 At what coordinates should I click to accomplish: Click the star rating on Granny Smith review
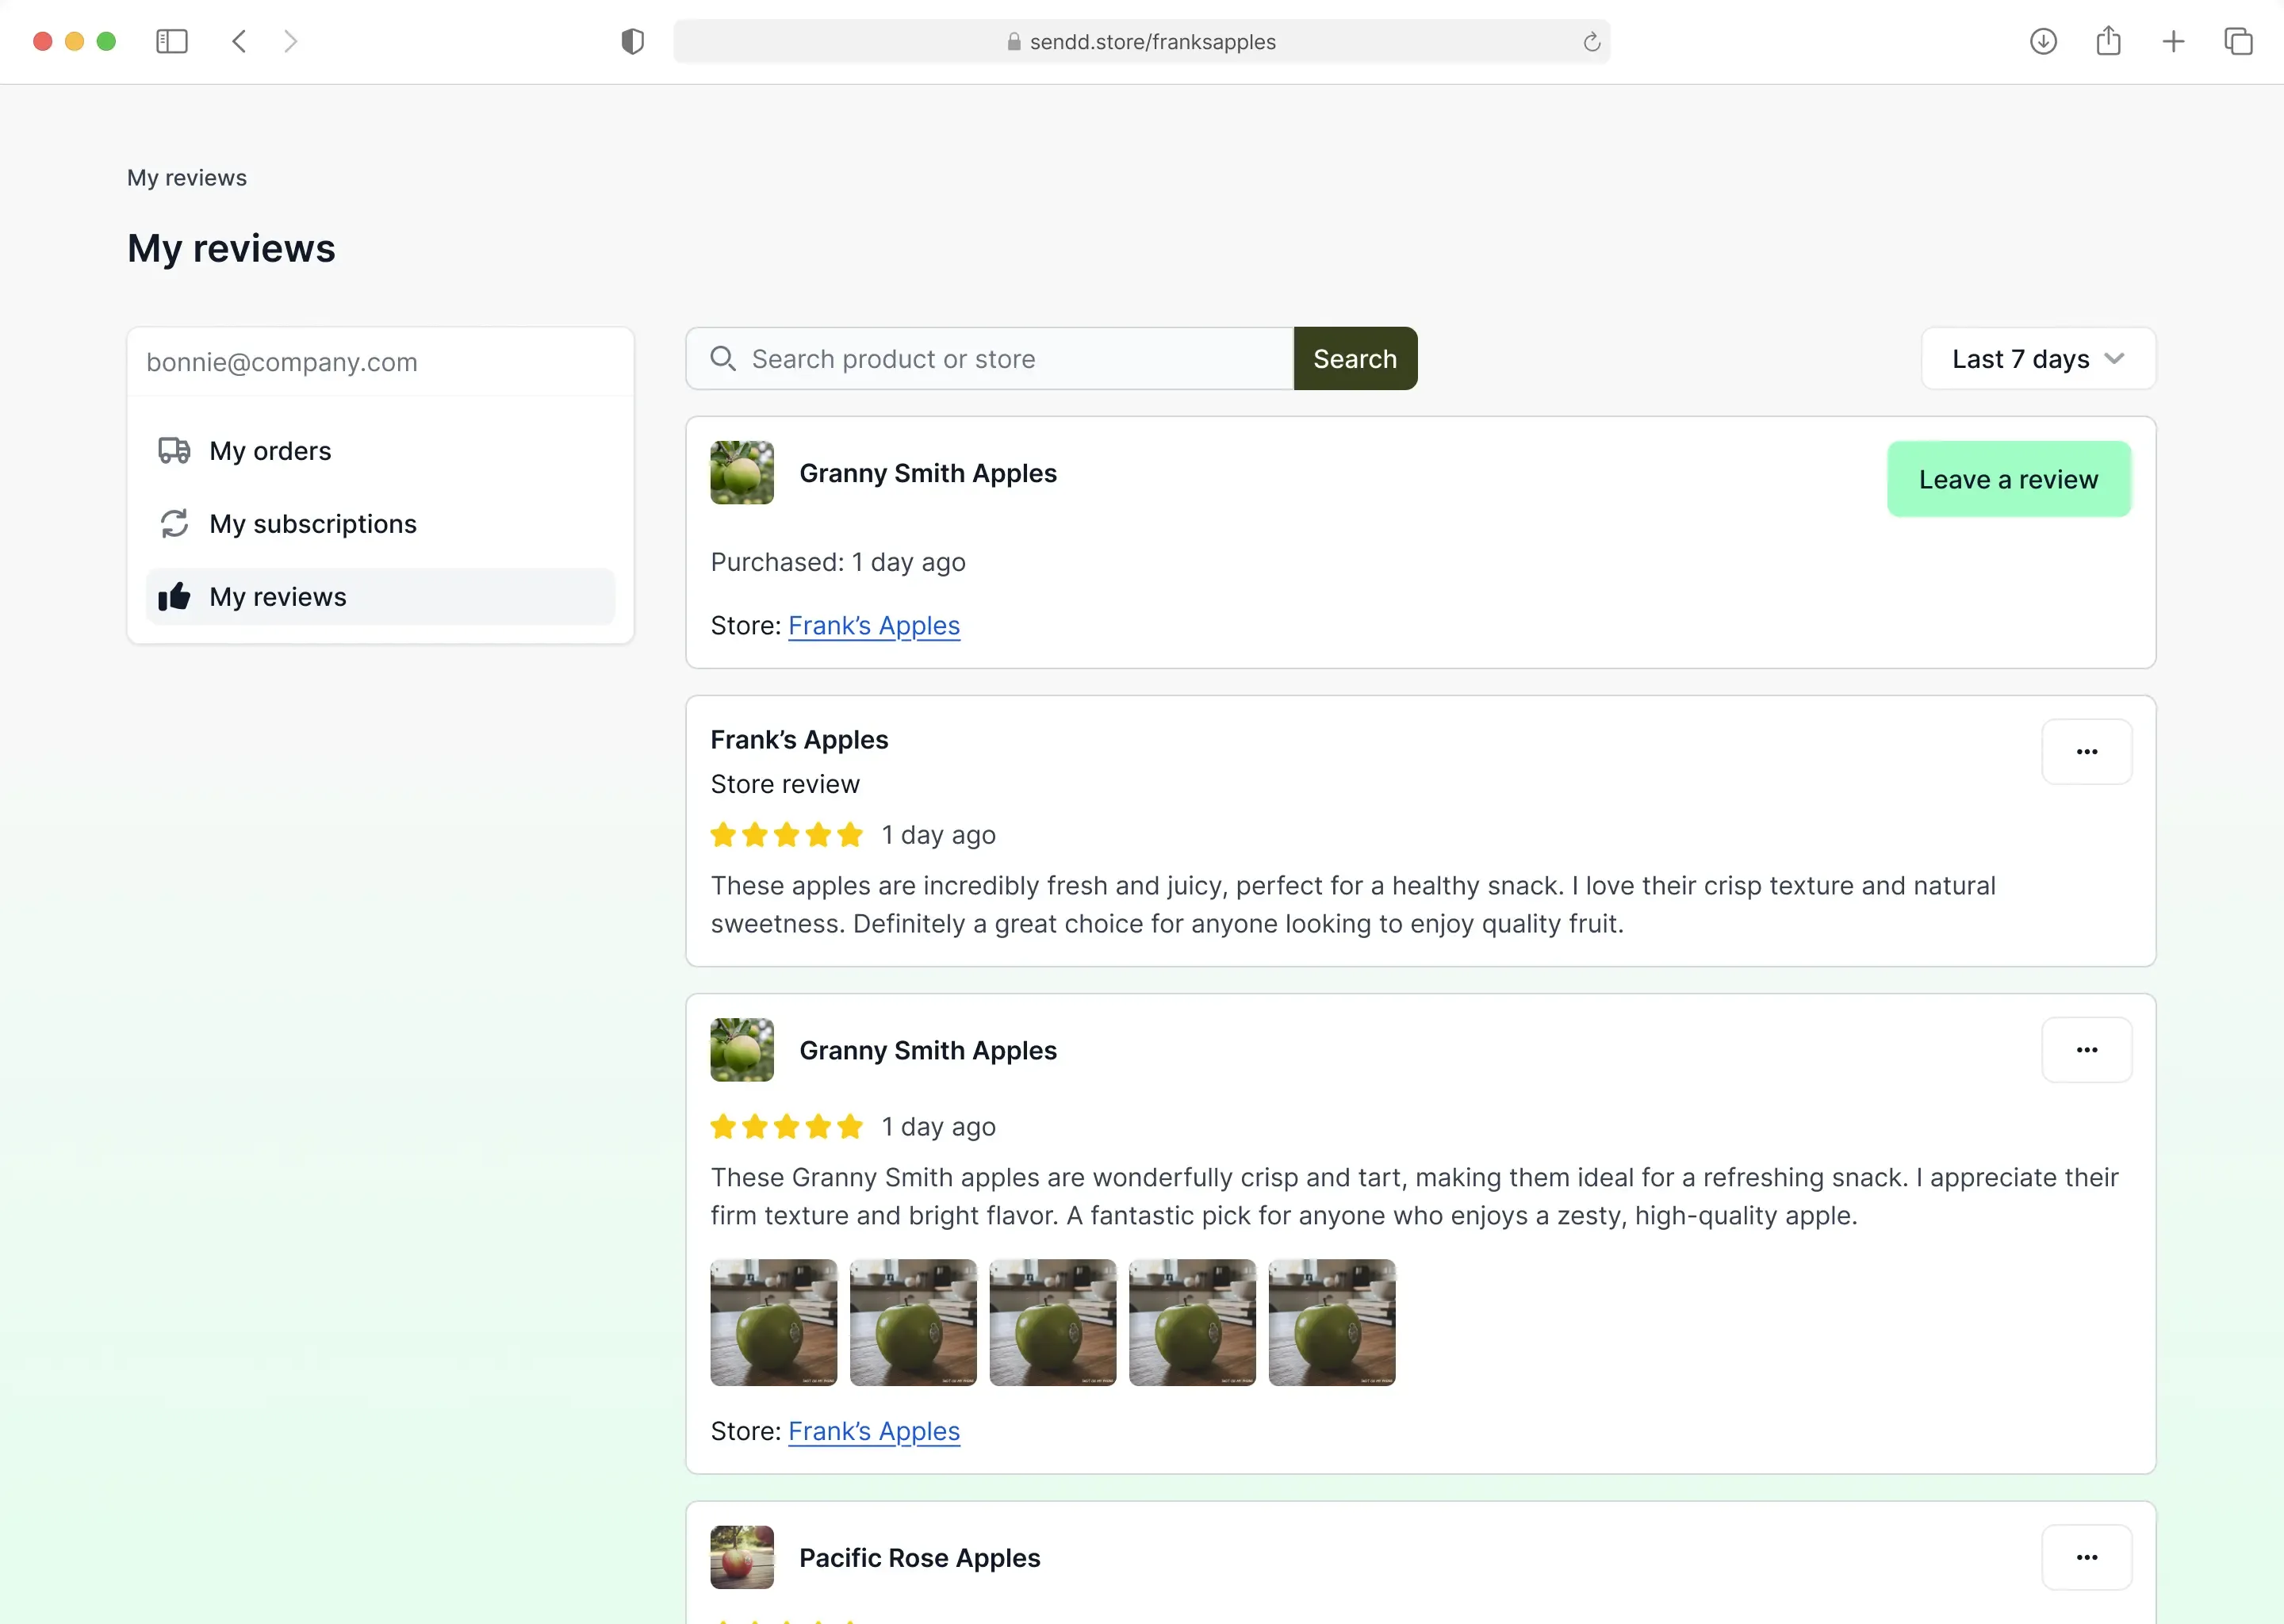pos(786,1126)
